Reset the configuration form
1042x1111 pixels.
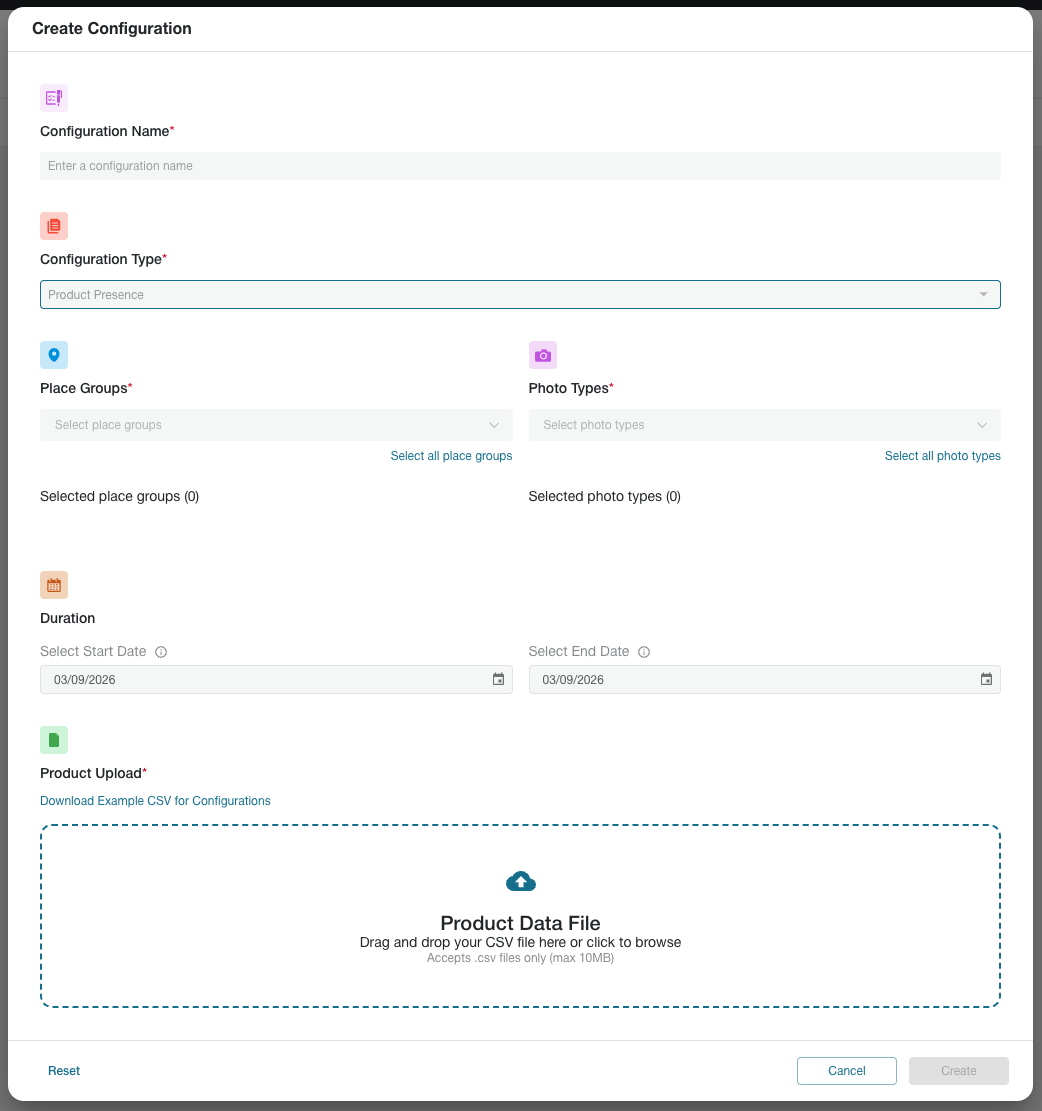click(64, 1071)
